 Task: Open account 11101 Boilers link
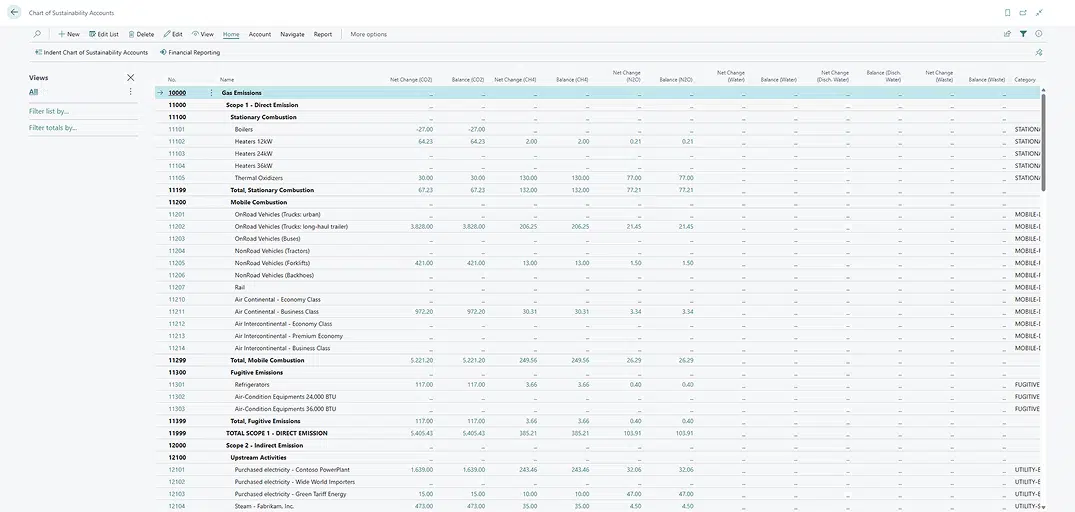coord(176,130)
